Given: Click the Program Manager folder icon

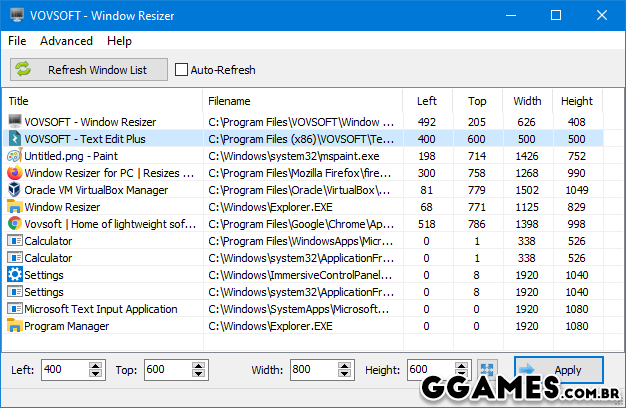Looking at the screenshot, I should coord(15,326).
